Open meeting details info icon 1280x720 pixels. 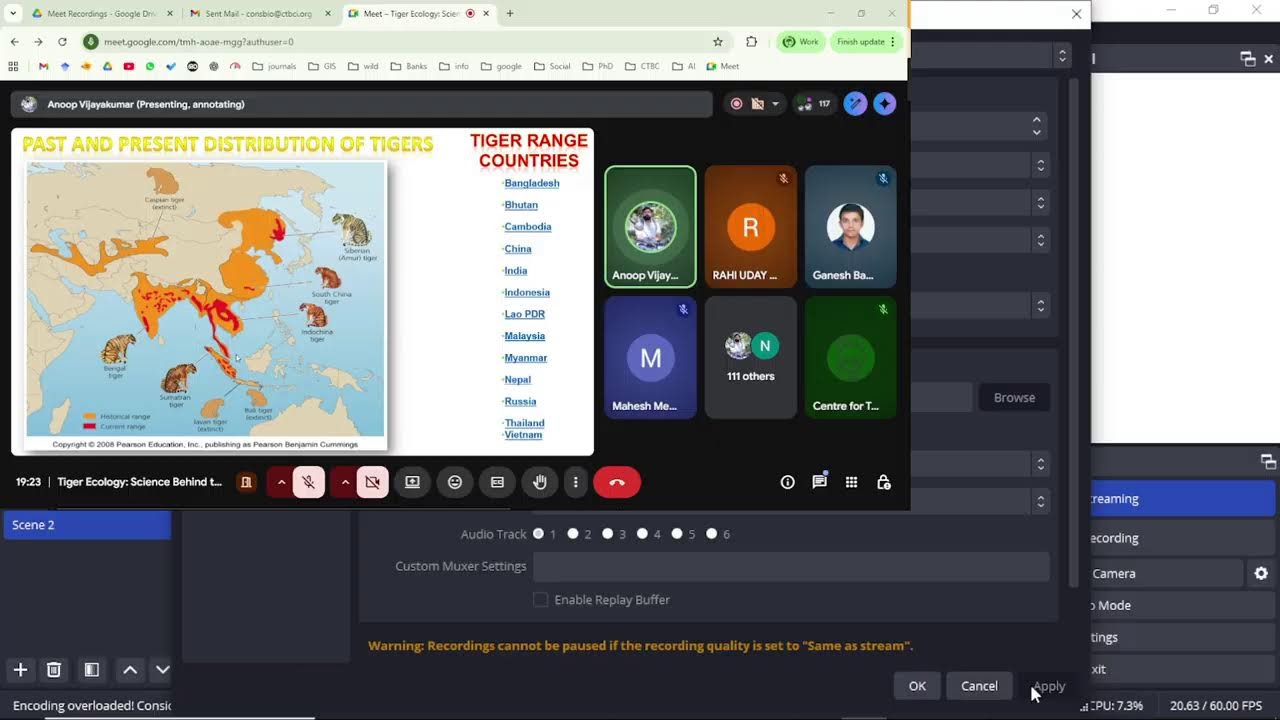pos(788,482)
